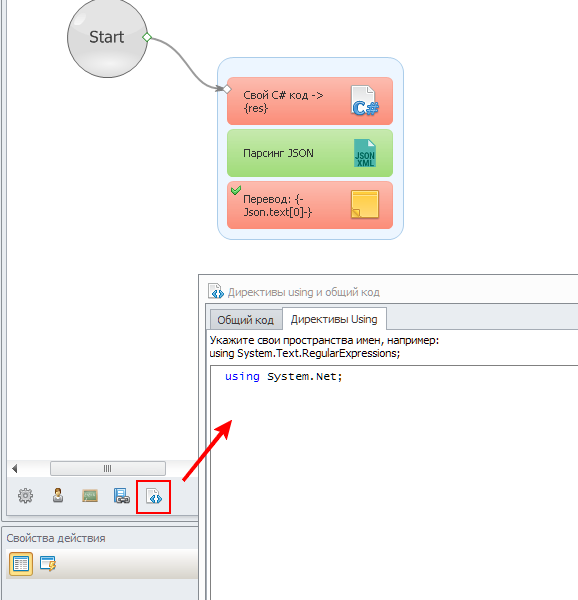
Task: Click the yellow note icon on Перевод block
Action: click(x=365, y=205)
